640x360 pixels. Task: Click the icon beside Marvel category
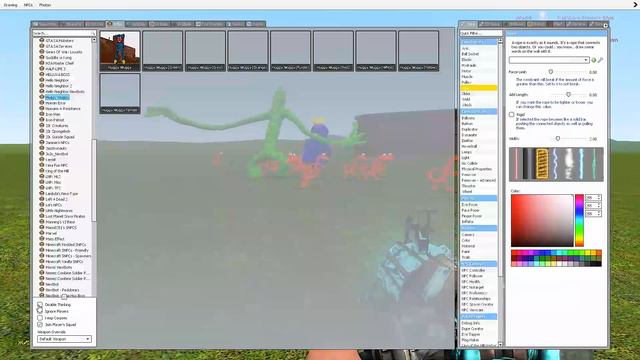pyautogui.click(x=42, y=233)
